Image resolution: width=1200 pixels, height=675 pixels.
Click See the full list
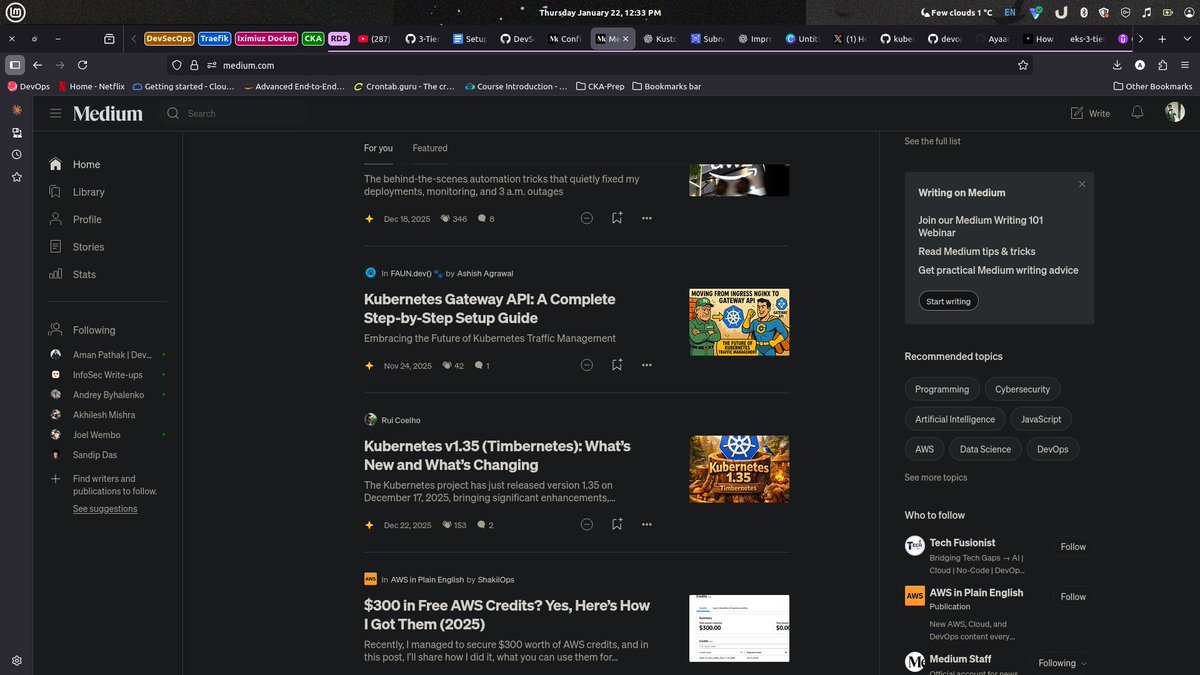click(x=932, y=141)
